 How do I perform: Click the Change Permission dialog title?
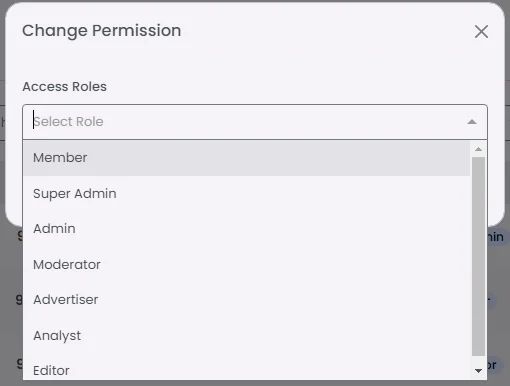click(x=102, y=31)
